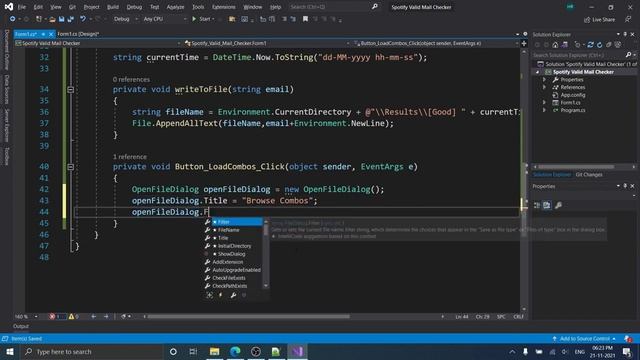Pin the Form1.cs editor tab
Screen dimensions: 640x360
43,34
